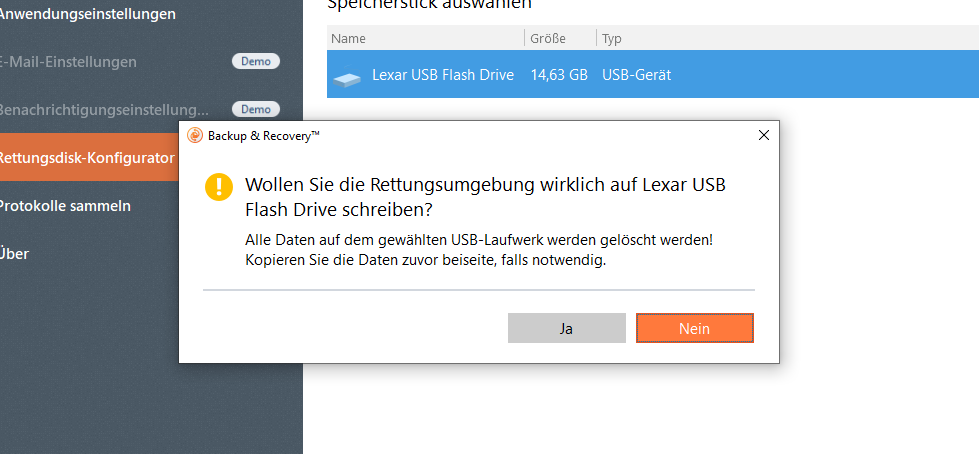Click the USB drive icon in list
Image resolution: width=979 pixels, height=454 pixels.
347,78
